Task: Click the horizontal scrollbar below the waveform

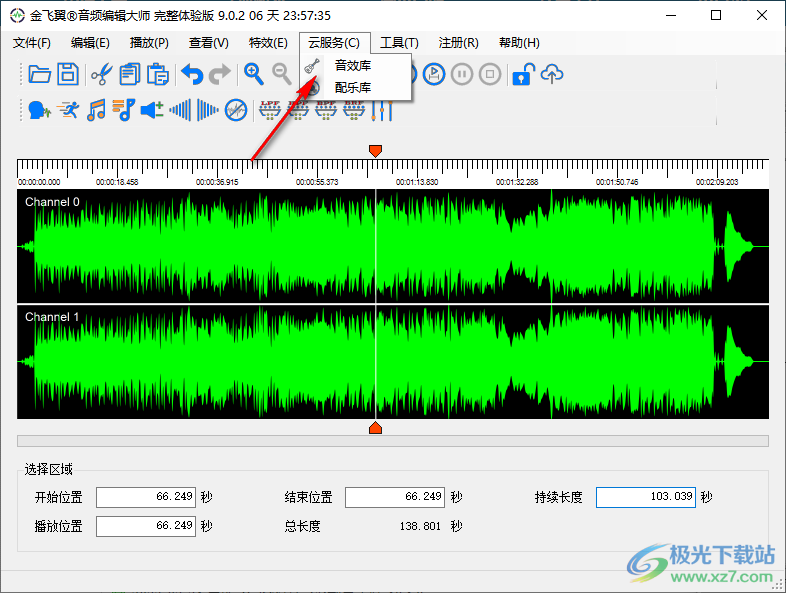Action: 392,441
